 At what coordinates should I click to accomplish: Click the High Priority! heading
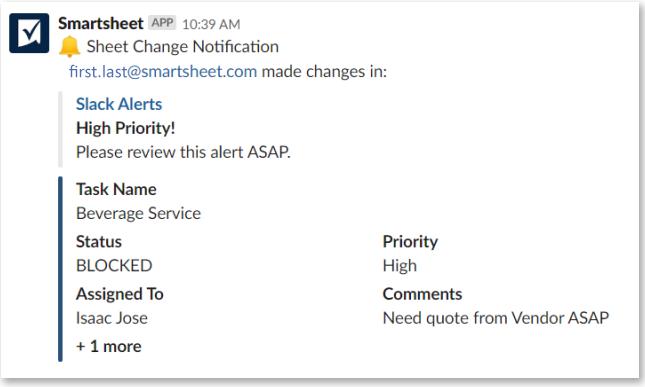[125, 128]
